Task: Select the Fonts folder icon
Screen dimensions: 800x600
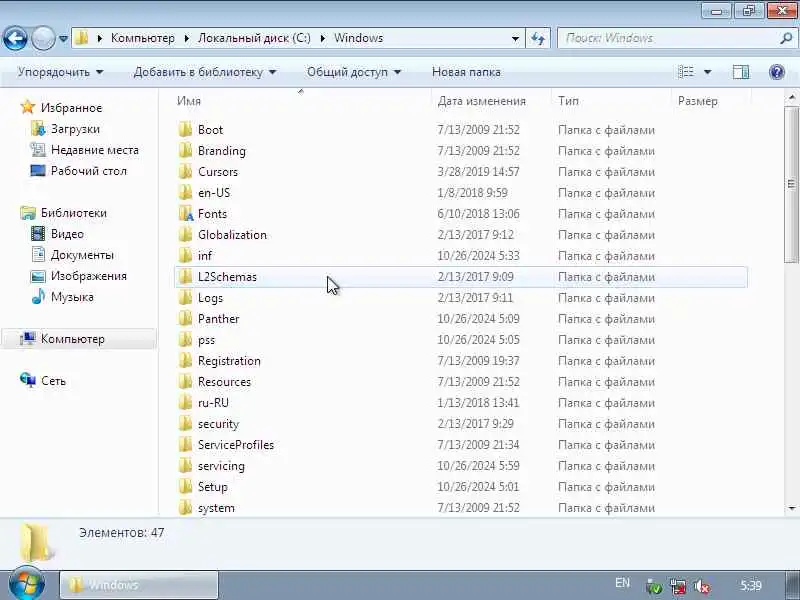Action: click(186, 214)
